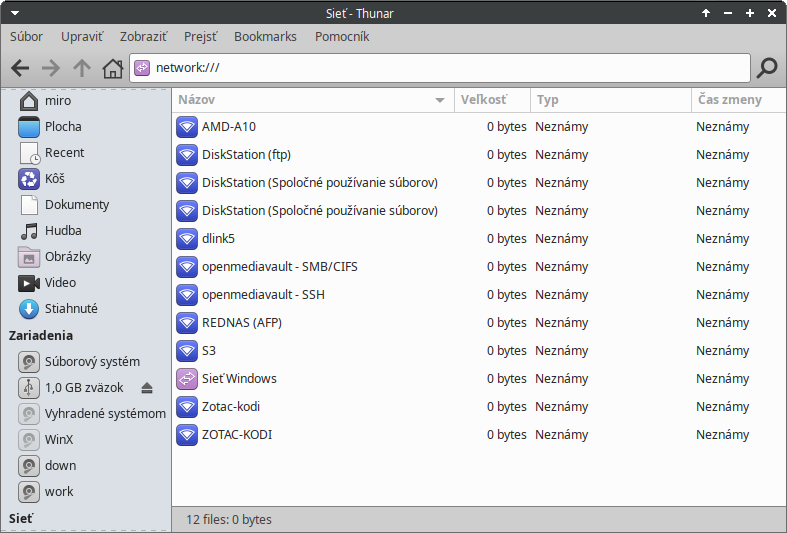The width and height of the screenshot is (787, 533).
Task: Click the S3 network share icon
Action: 187,351
